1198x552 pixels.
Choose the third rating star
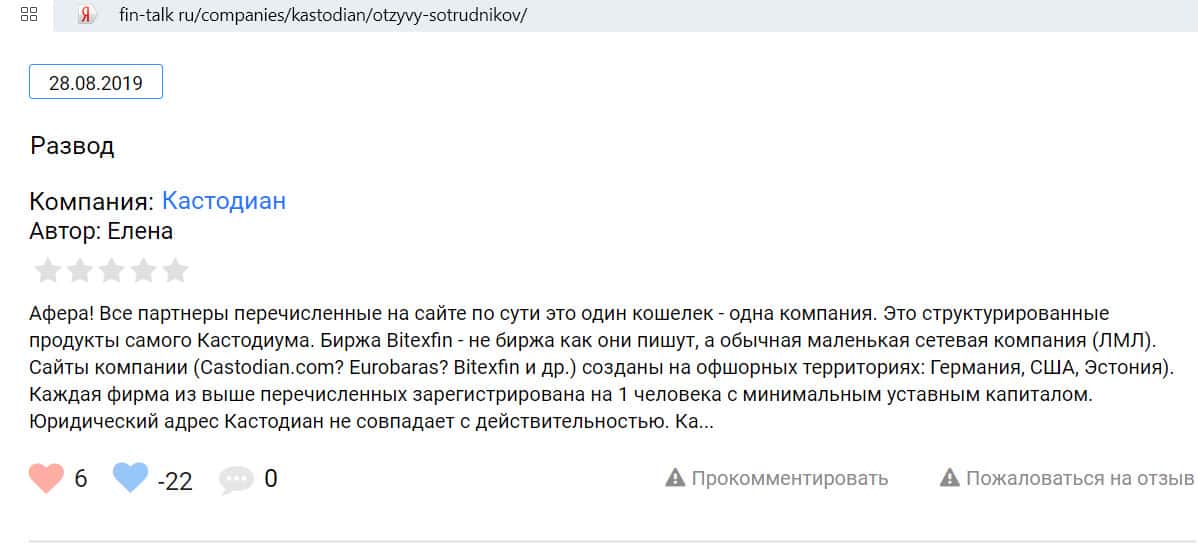111,270
